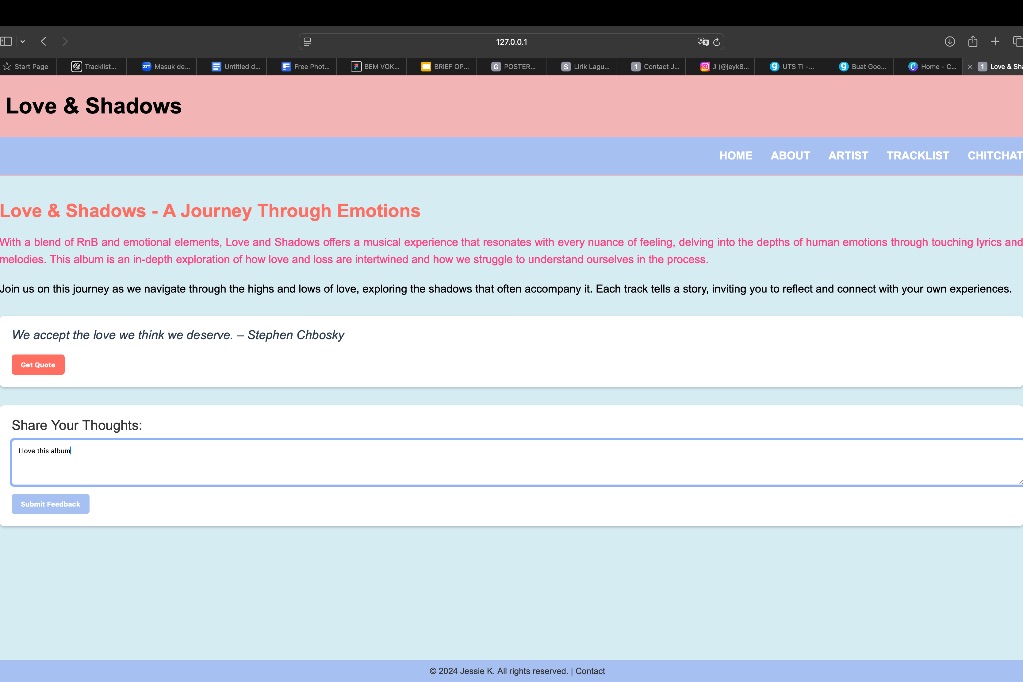1023x682 pixels.
Task: Share the current page via the Share icon
Action: coord(972,41)
